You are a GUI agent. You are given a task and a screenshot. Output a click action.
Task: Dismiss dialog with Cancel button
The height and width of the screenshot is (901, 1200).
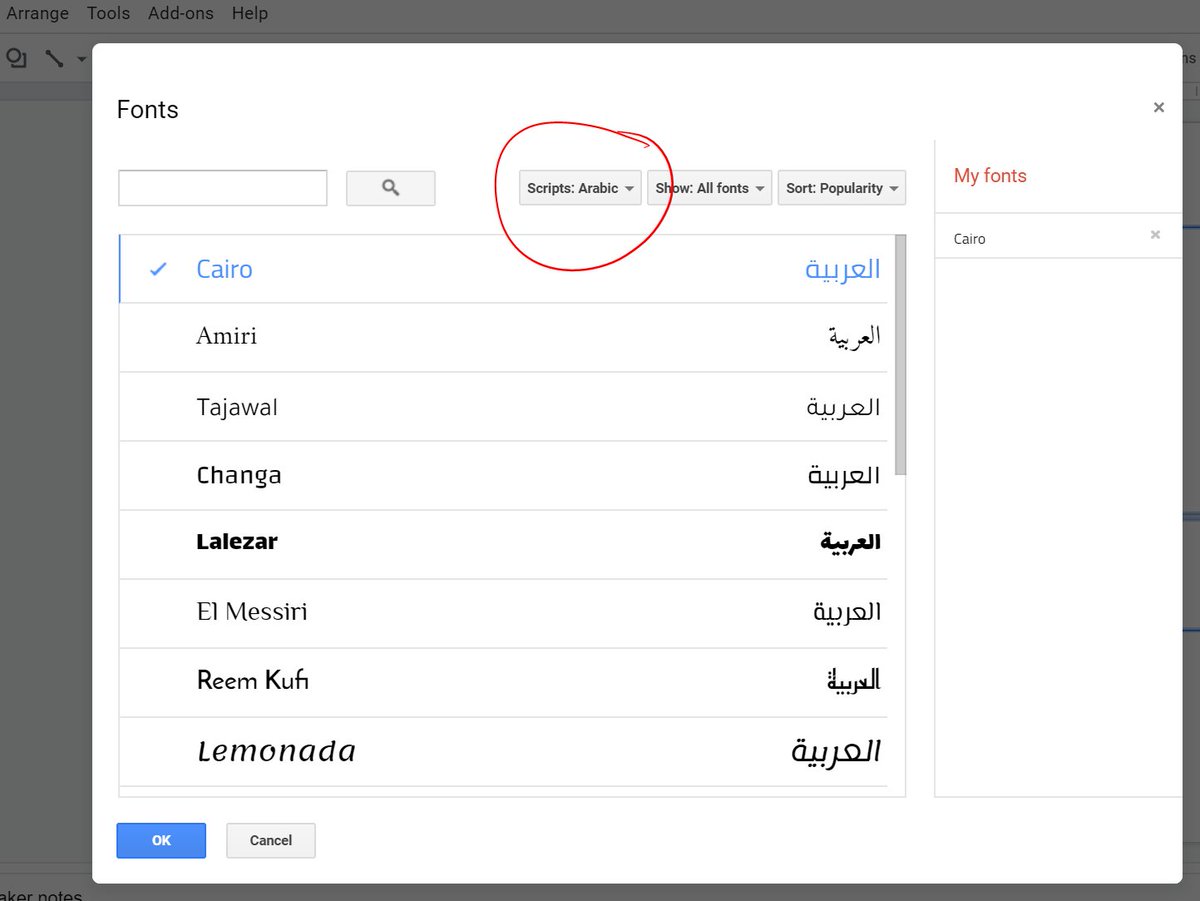pyautogui.click(x=271, y=840)
